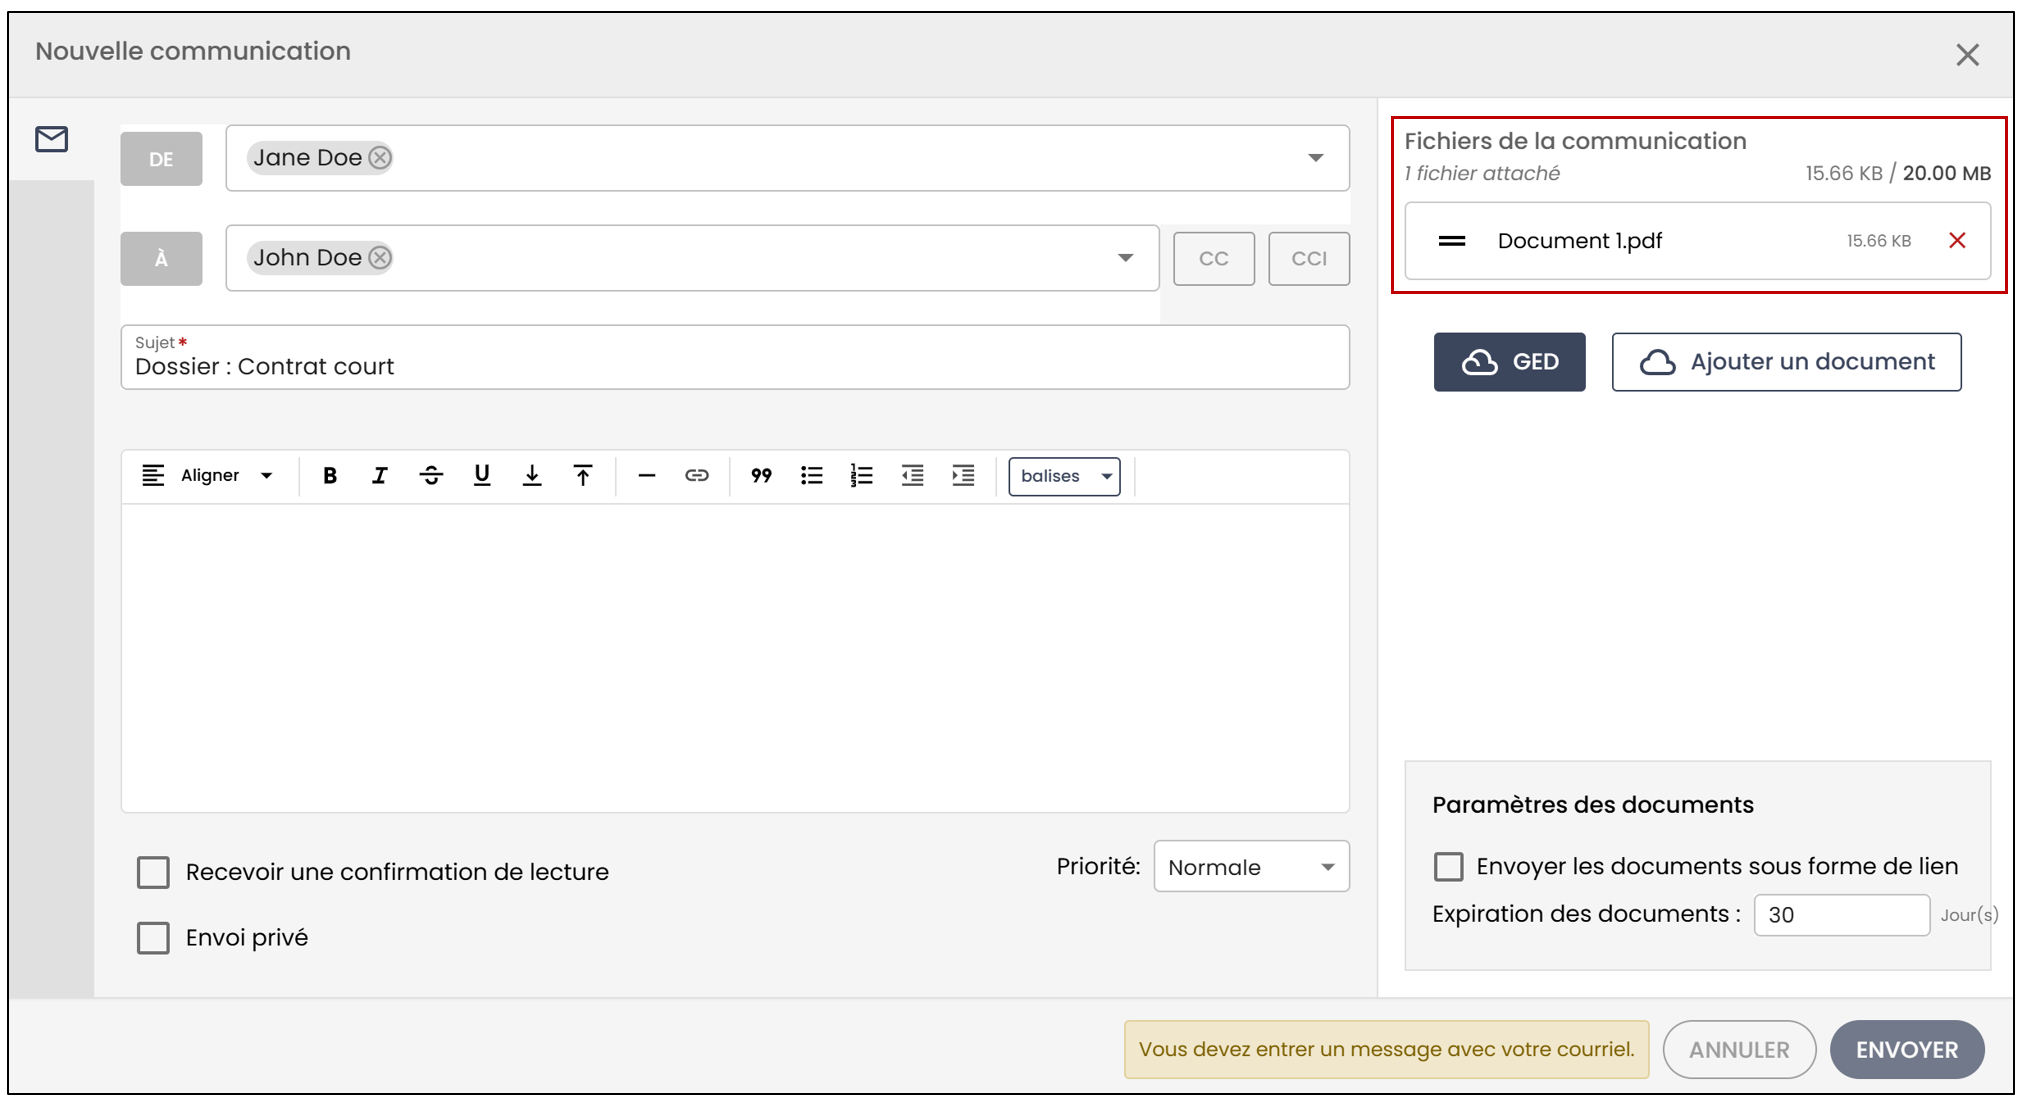Image resolution: width=2022 pixels, height=1108 pixels.
Task: Open the Priorité Normale dropdown
Action: 1251,867
